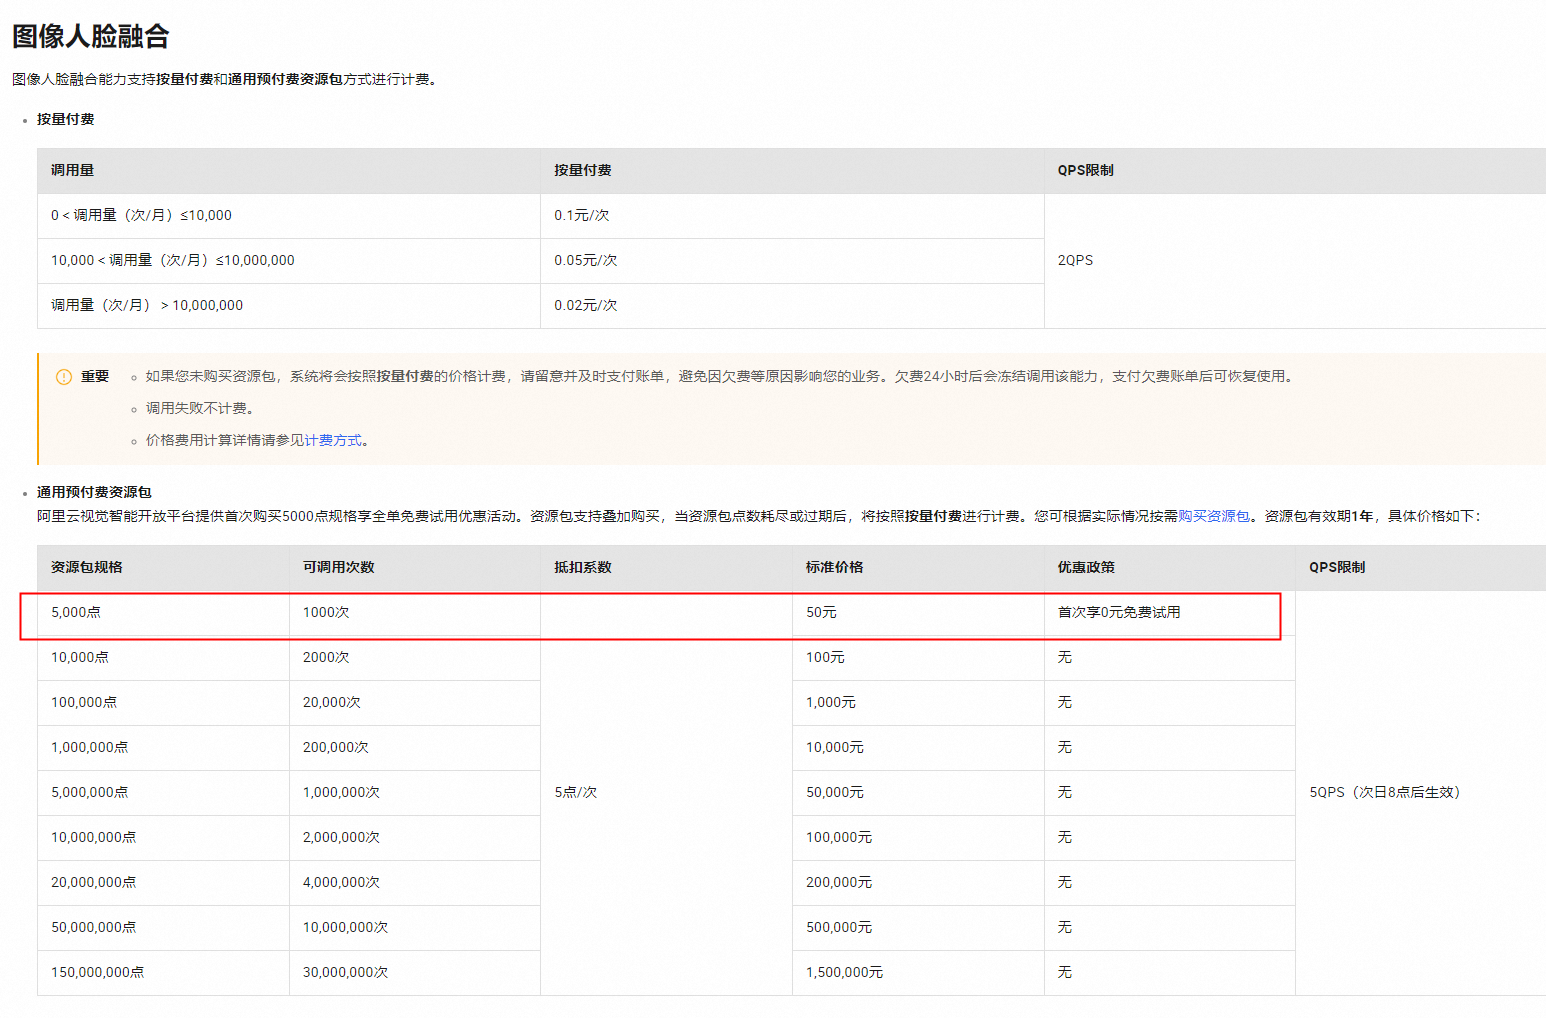The width and height of the screenshot is (1546, 1018).
Task: Select the 50,000,000点 package cell
Action: tap(163, 928)
